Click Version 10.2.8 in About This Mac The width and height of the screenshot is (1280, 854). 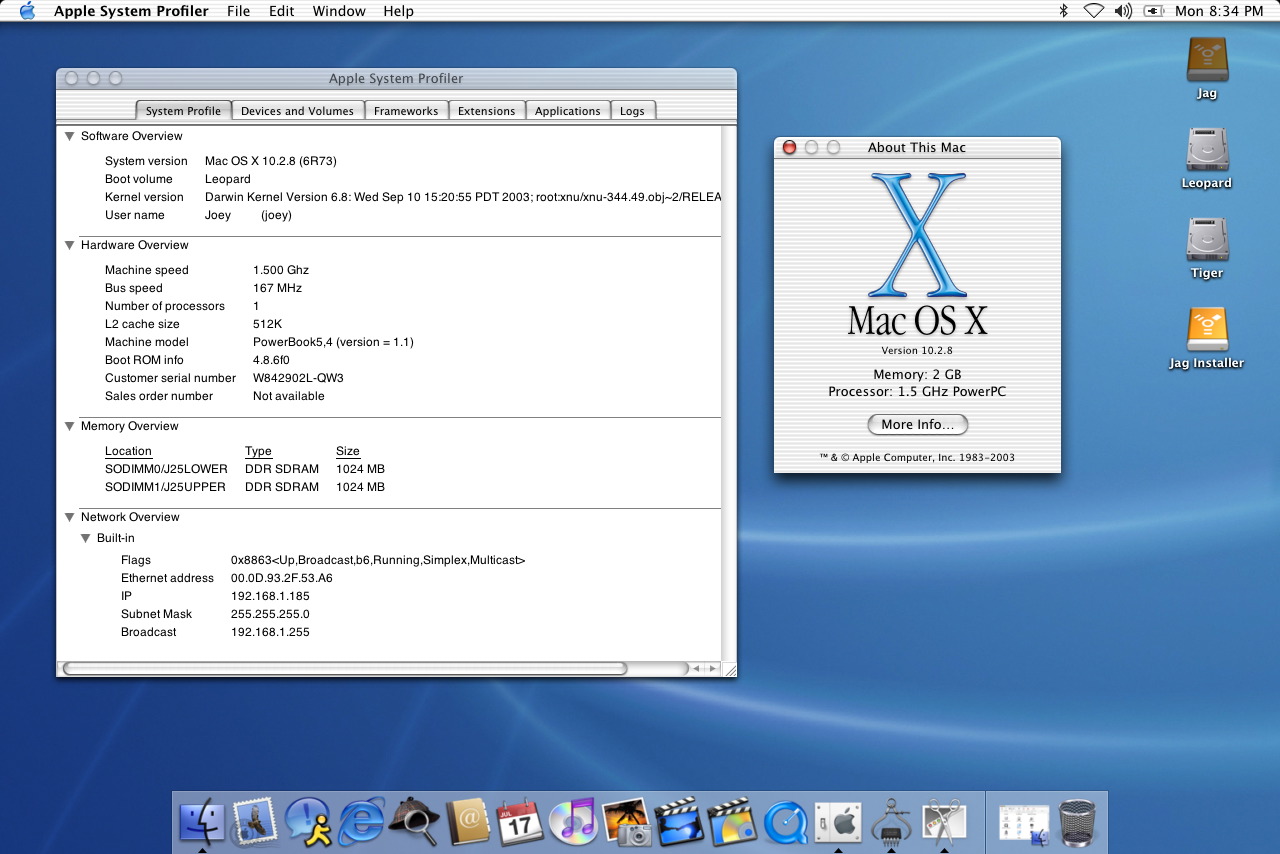[x=917, y=350]
